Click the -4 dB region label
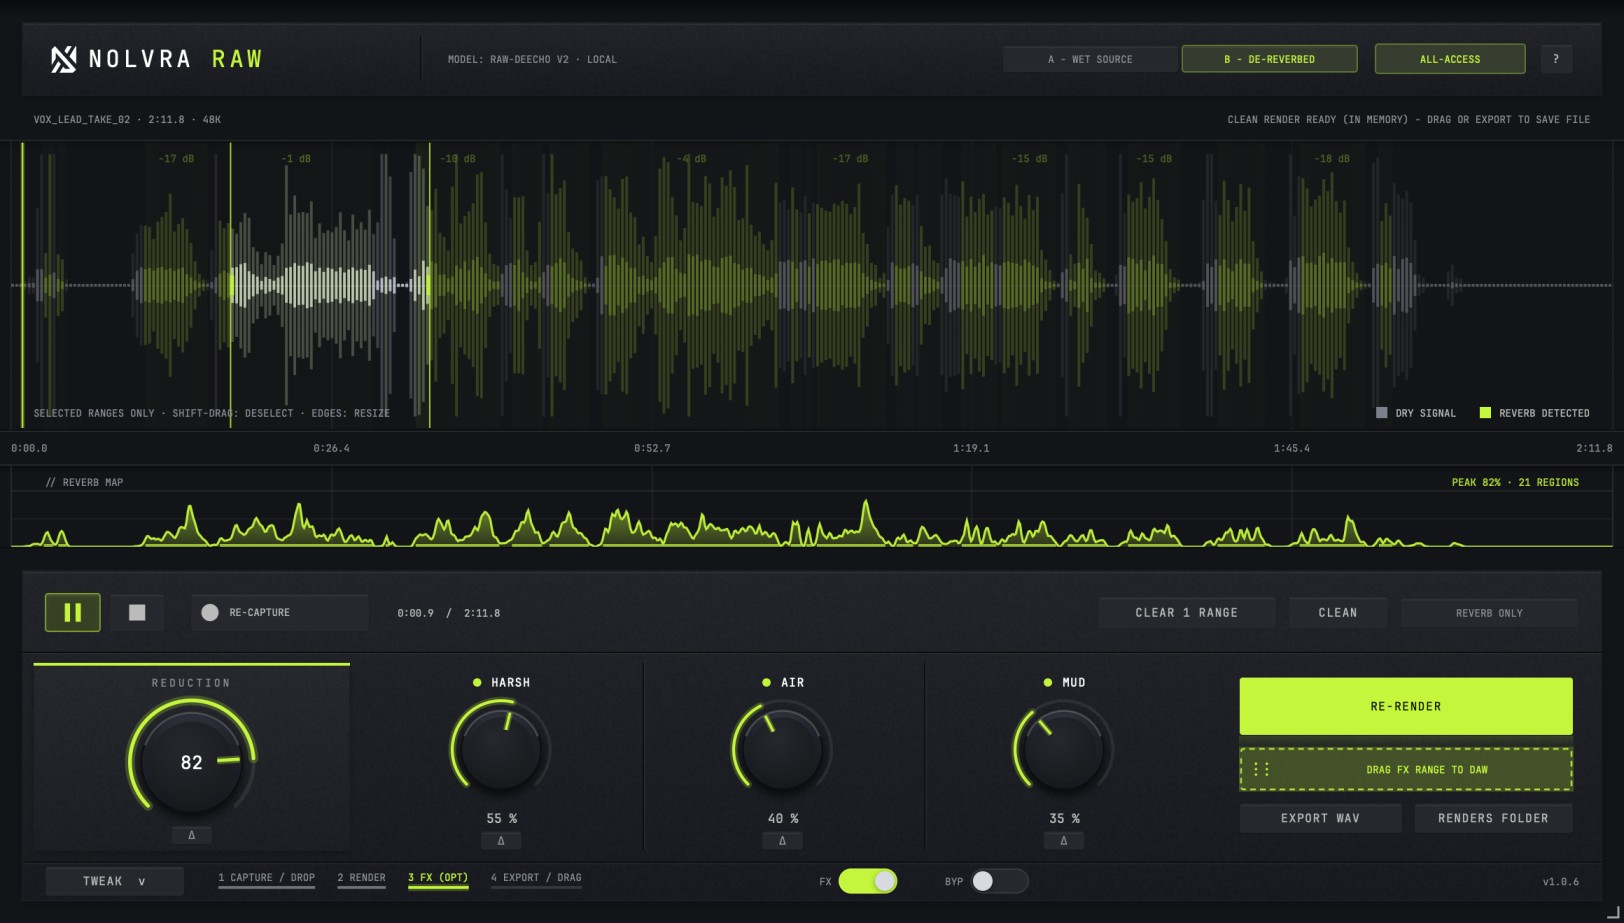1624x923 pixels. coord(691,159)
